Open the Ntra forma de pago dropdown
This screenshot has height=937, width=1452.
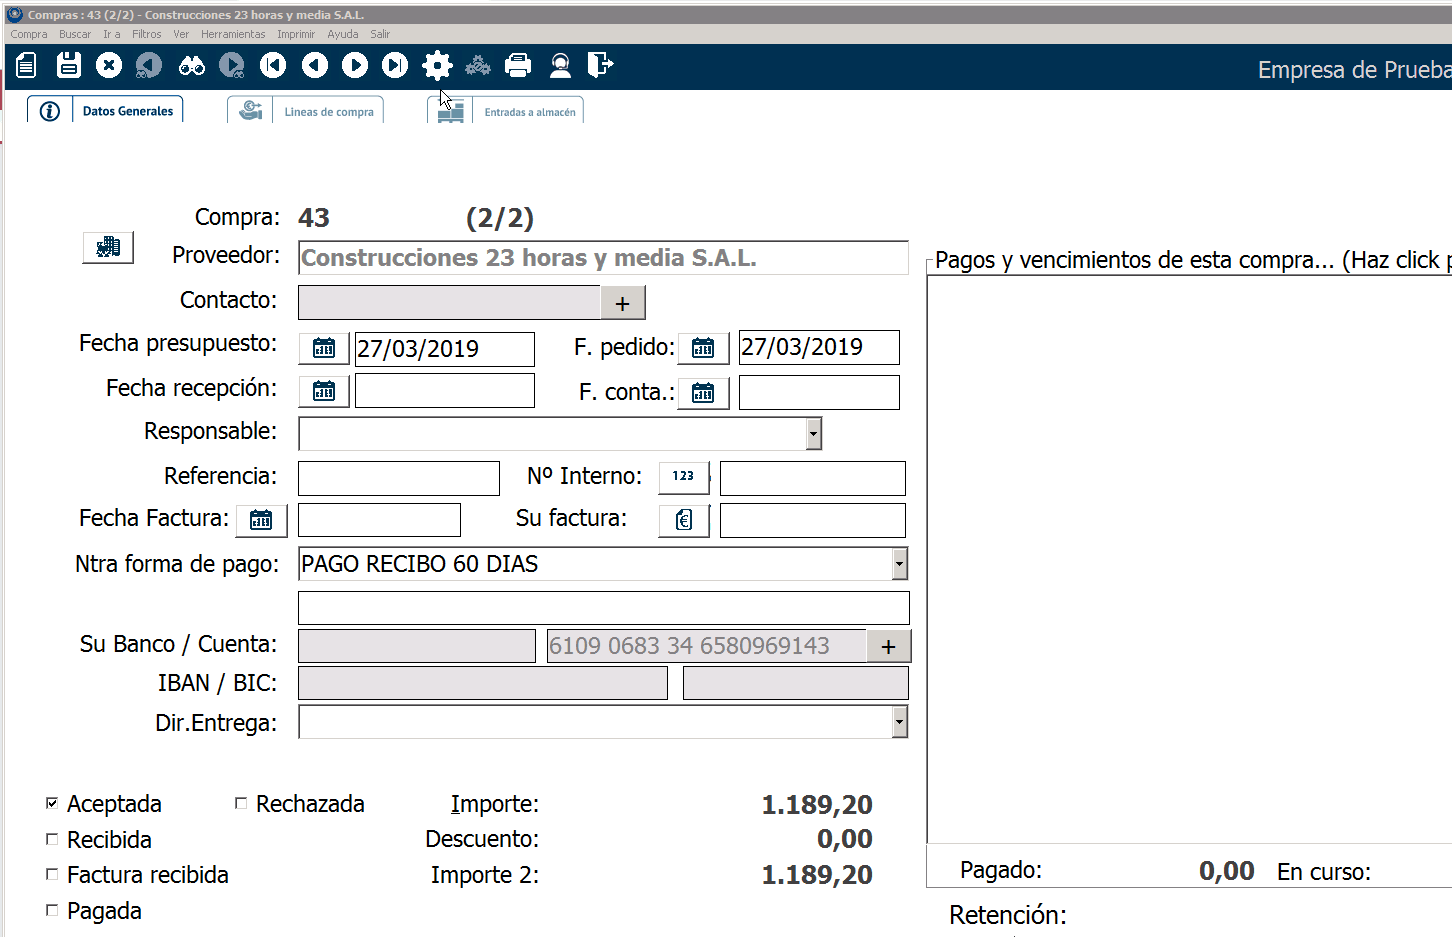pyautogui.click(x=899, y=564)
